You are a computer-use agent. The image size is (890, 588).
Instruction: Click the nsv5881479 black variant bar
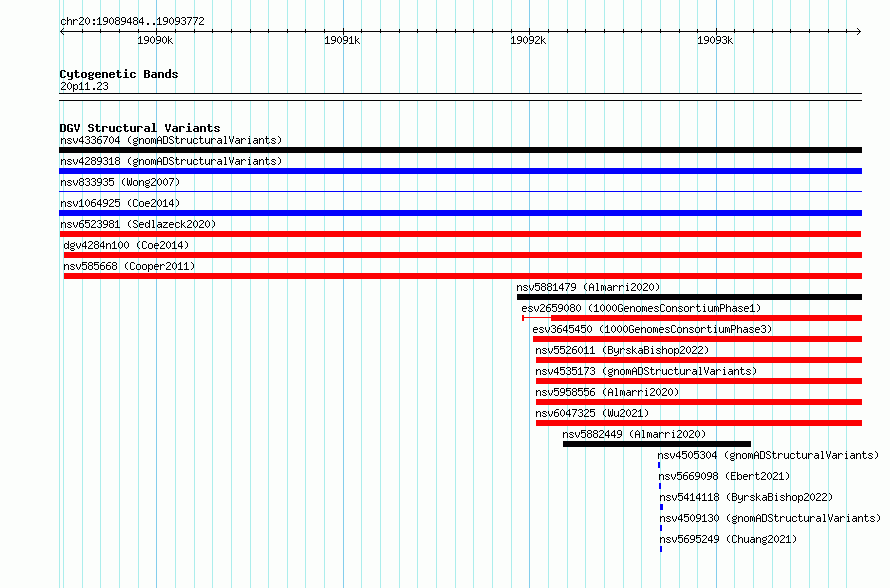[689, 297]
